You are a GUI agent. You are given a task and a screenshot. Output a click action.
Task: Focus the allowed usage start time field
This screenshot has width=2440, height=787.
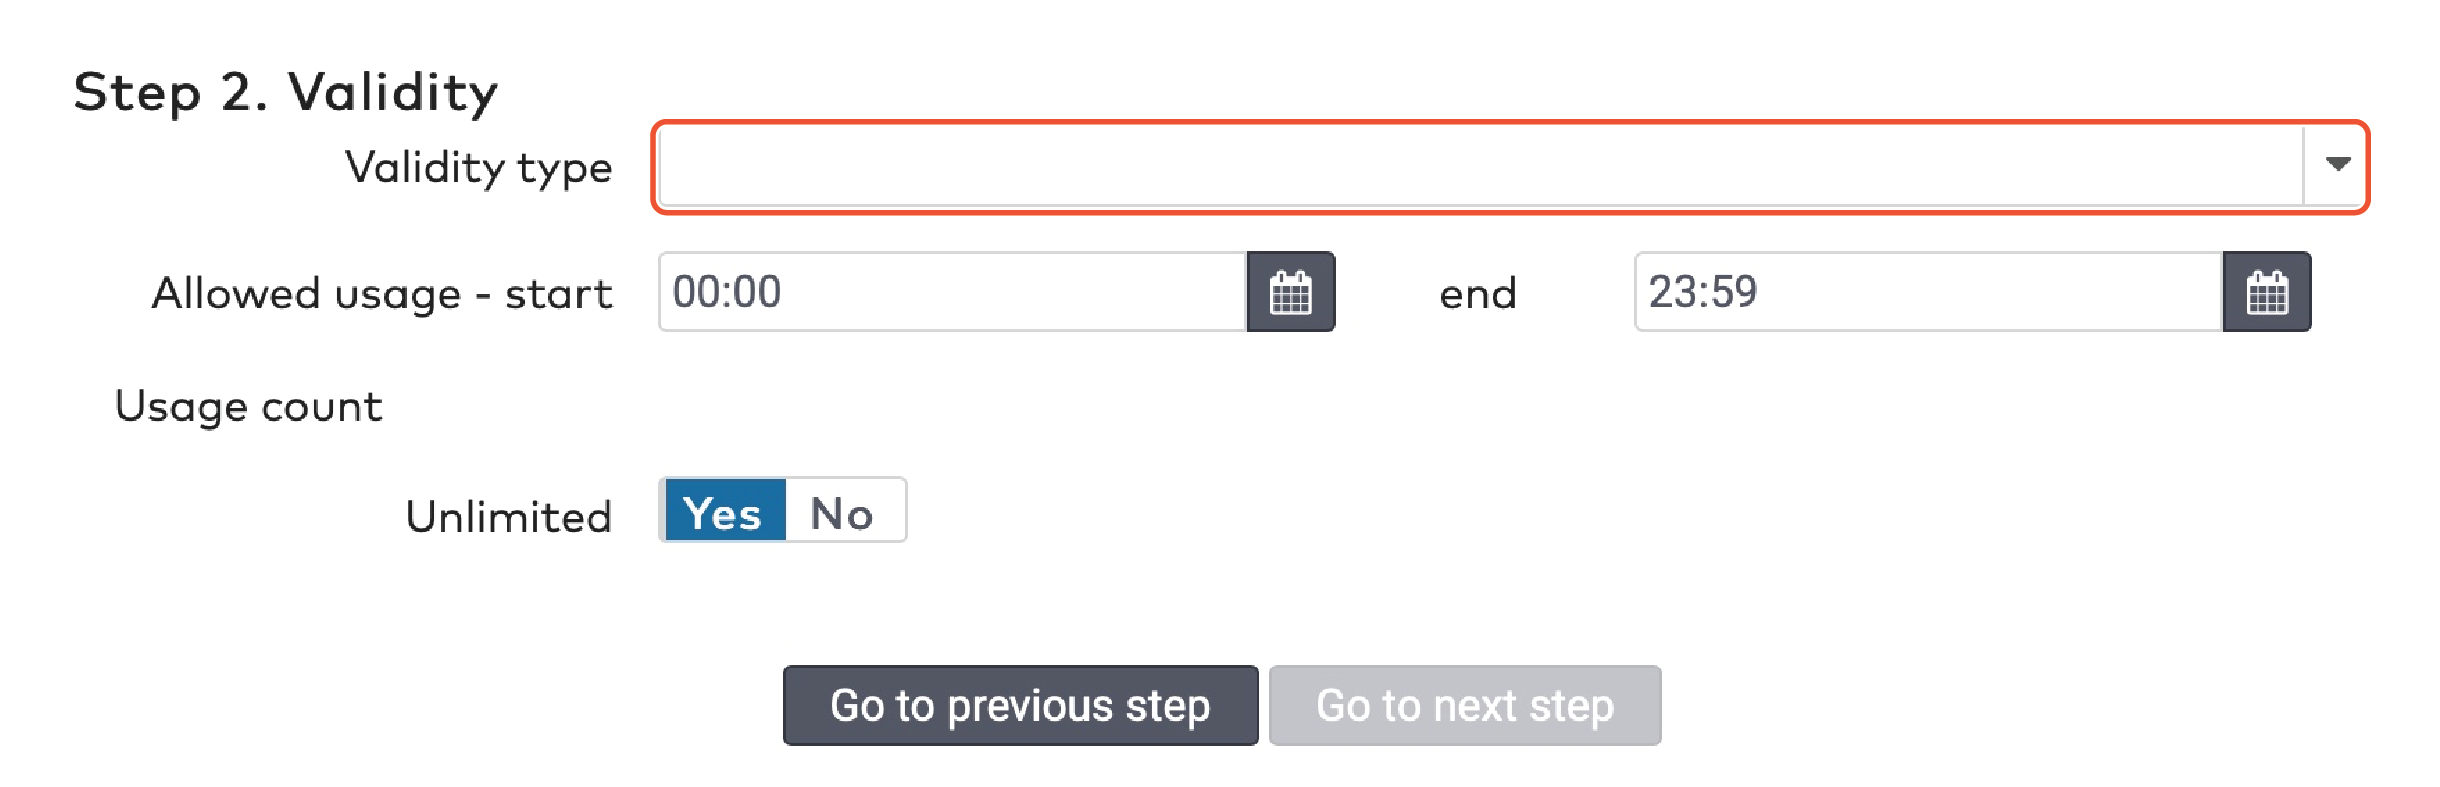(x=952, y=292)
